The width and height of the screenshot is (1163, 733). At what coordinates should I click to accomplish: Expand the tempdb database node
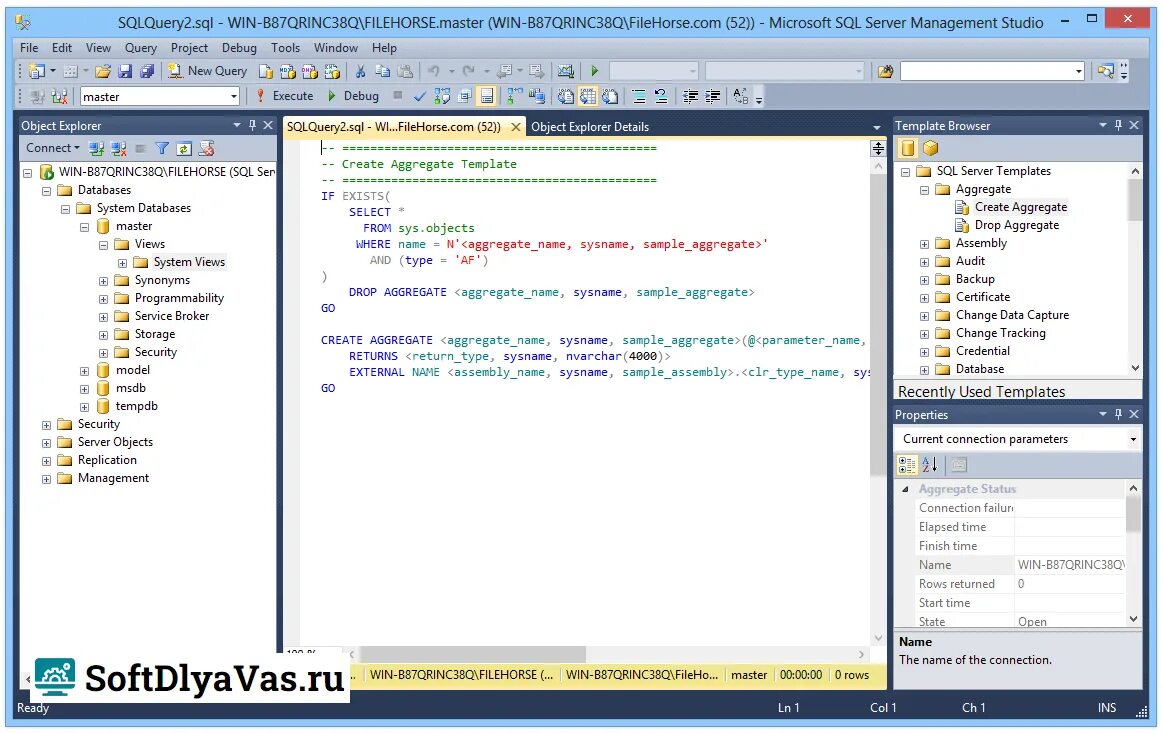click(85, 407)
